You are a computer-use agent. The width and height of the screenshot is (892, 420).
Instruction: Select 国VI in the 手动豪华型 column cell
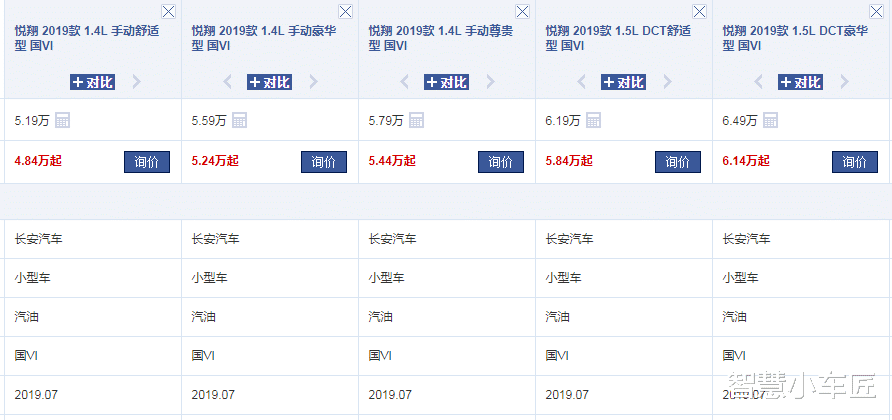(203, 356)
